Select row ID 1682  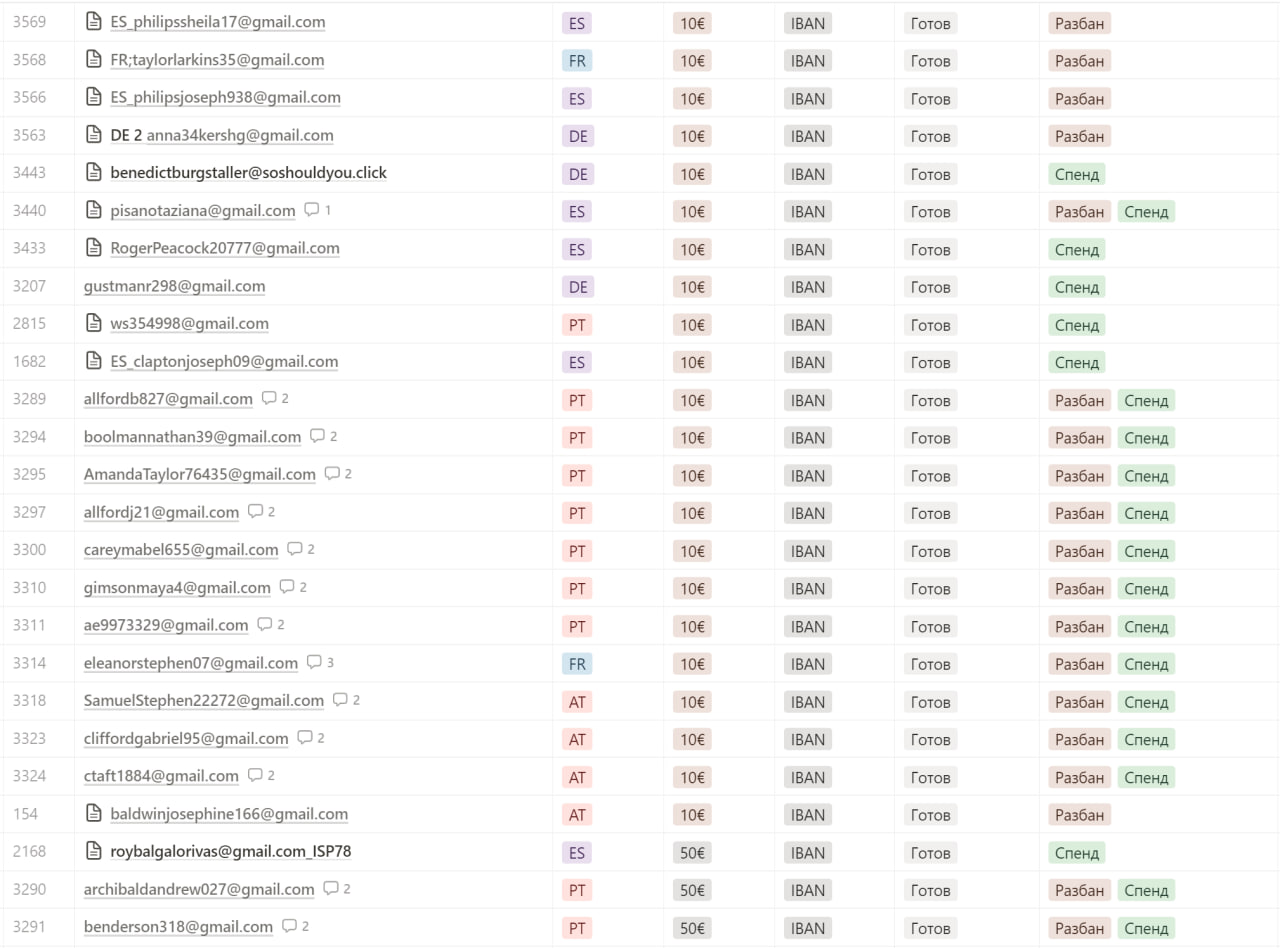(x=29, y=362)
